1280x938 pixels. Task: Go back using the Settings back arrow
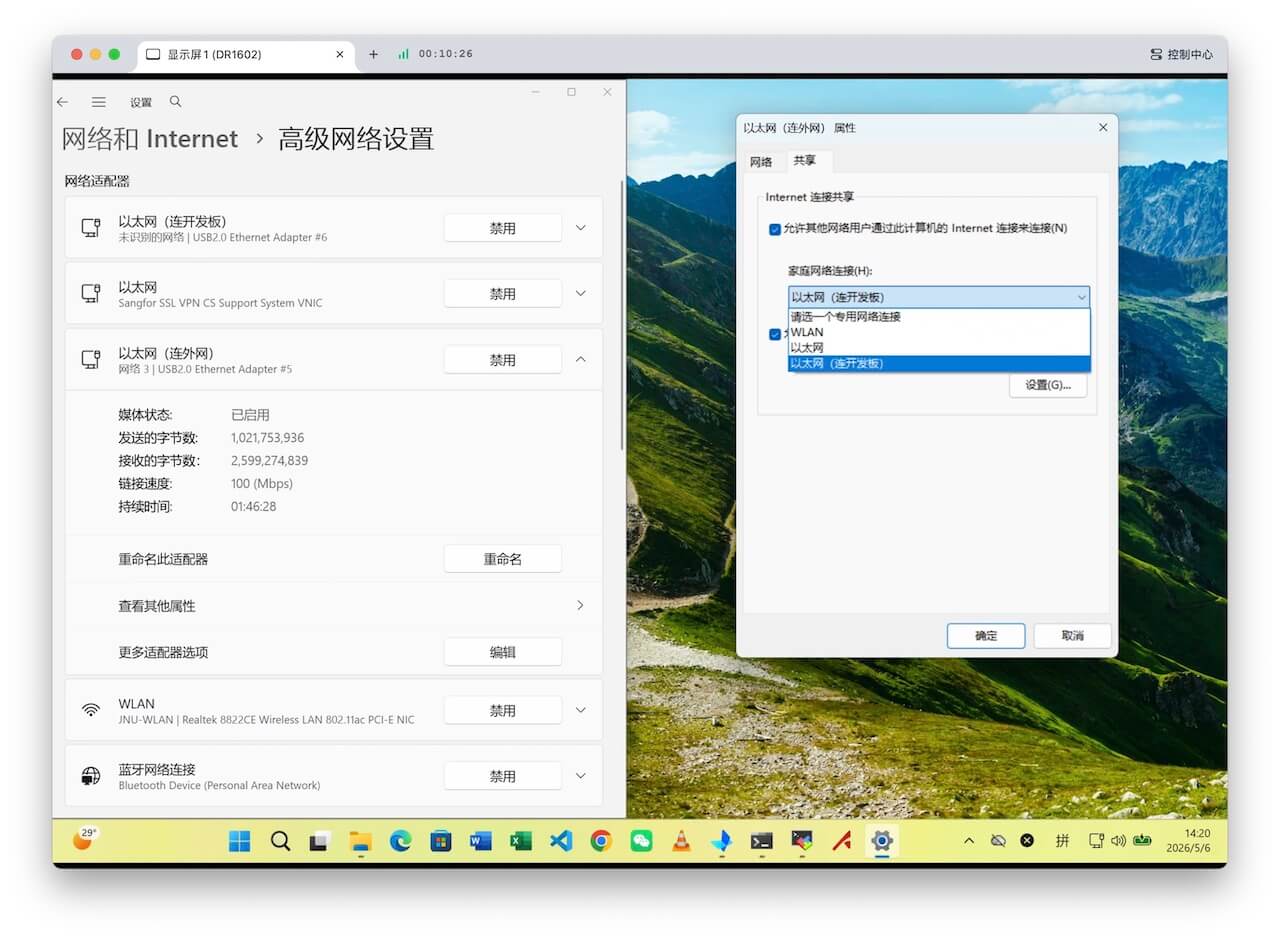tap(62, 102)
